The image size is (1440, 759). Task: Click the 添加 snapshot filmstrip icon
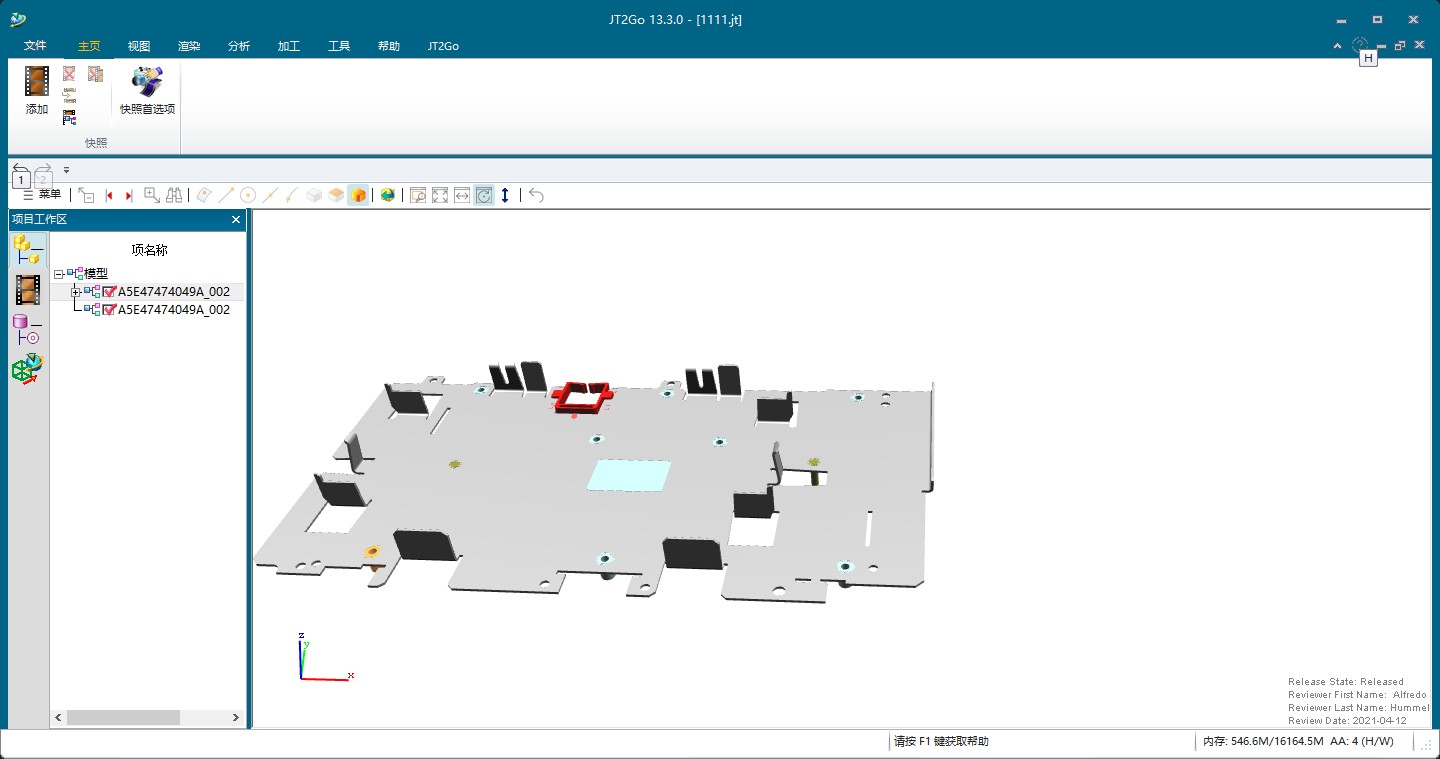[37, 82]
